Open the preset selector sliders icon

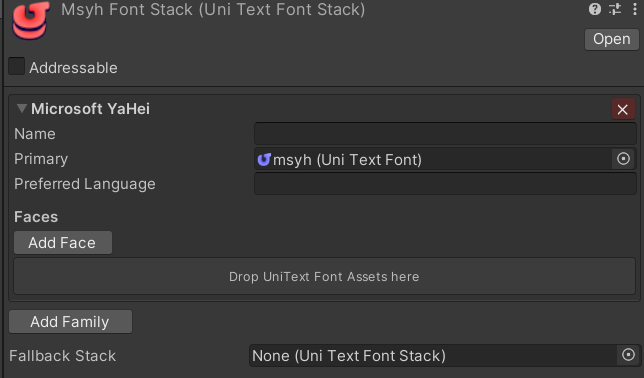615,9
